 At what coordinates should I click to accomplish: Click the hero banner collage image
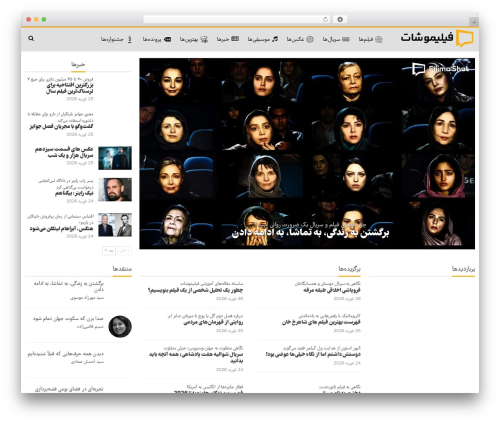[307, 153]
